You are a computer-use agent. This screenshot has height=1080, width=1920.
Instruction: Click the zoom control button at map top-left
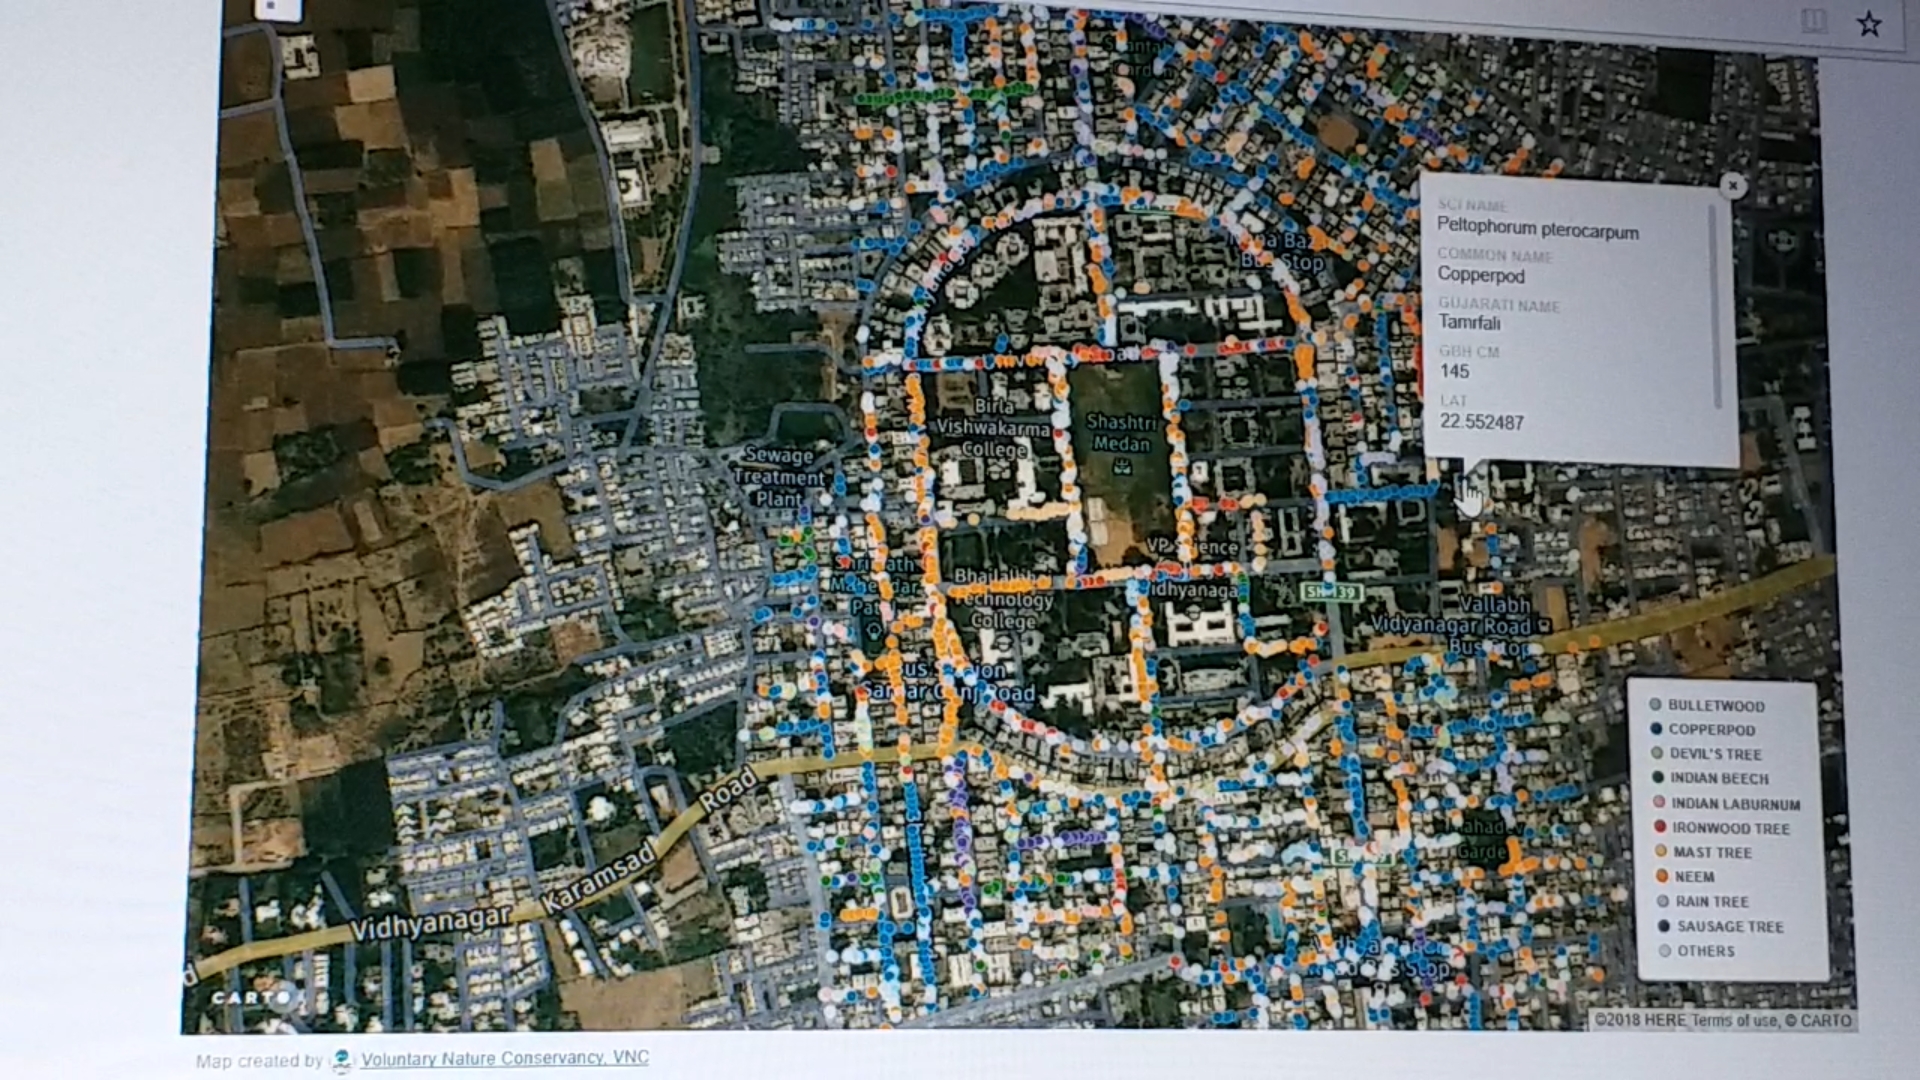[277, 9]
